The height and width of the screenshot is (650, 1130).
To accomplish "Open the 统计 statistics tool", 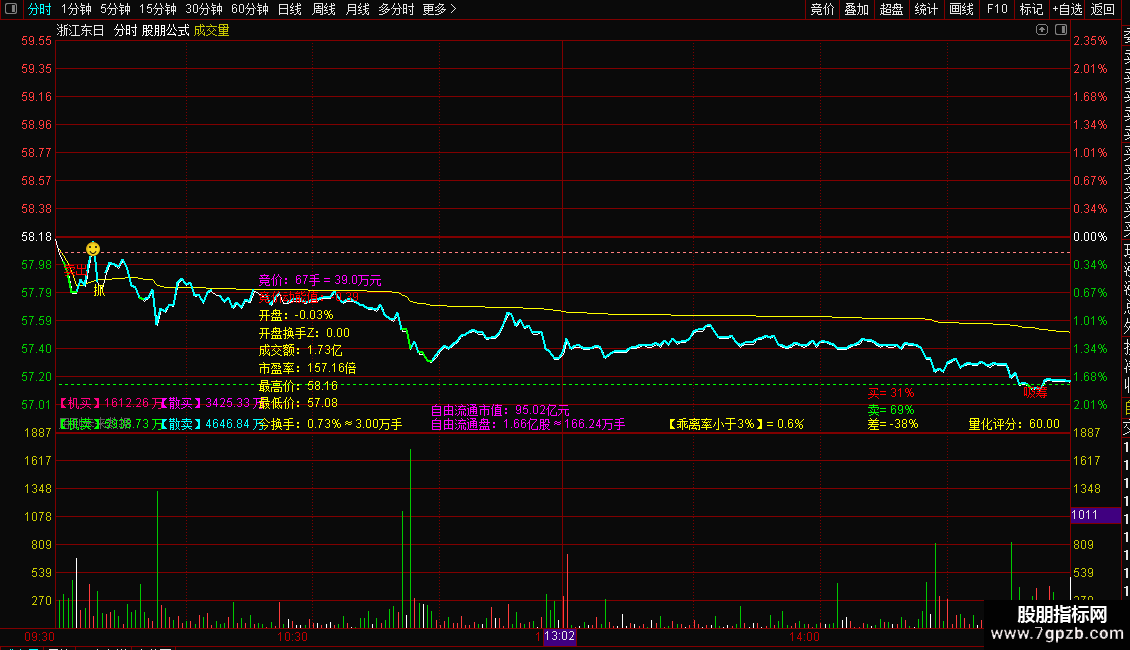I will pyautogui.click(x=926, y=9).
